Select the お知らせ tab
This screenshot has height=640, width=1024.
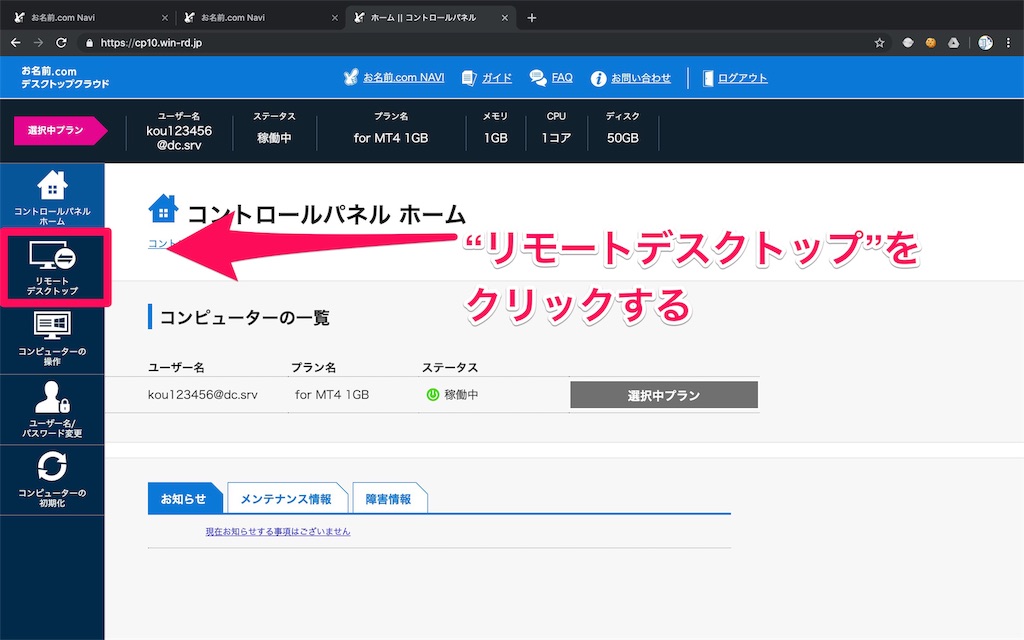pyautogui.click(x=185, y=497)
